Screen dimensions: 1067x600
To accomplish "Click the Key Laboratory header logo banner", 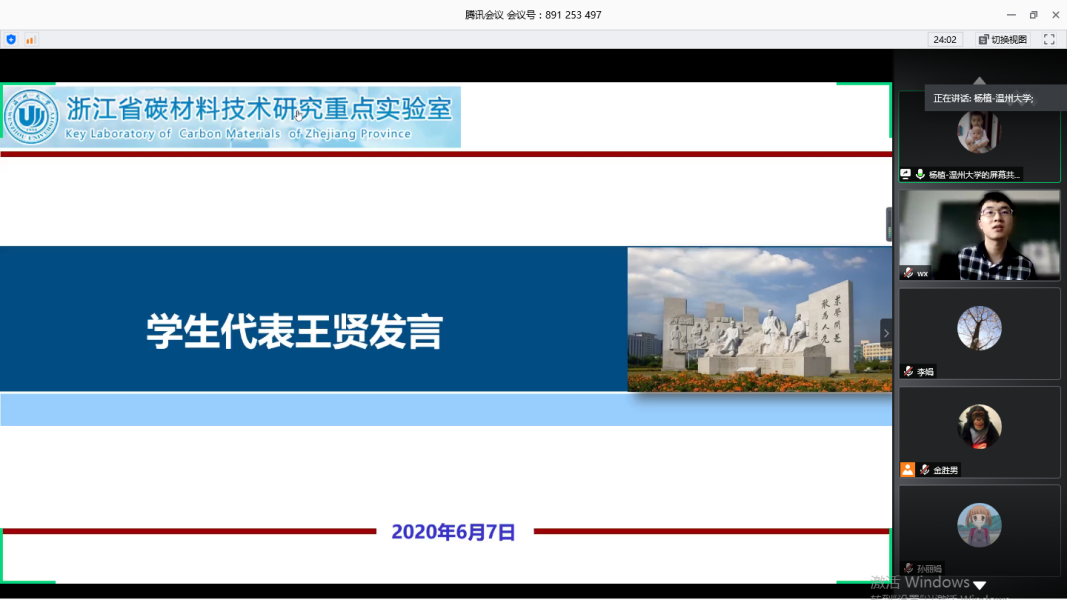I will pos(231,117).
